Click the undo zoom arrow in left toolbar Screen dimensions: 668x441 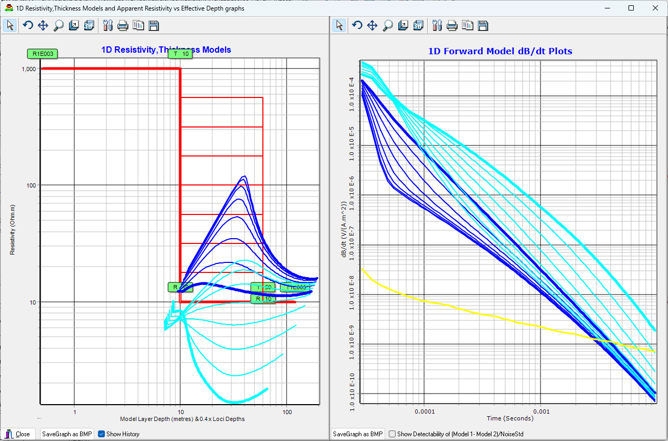tap(28, 26)
